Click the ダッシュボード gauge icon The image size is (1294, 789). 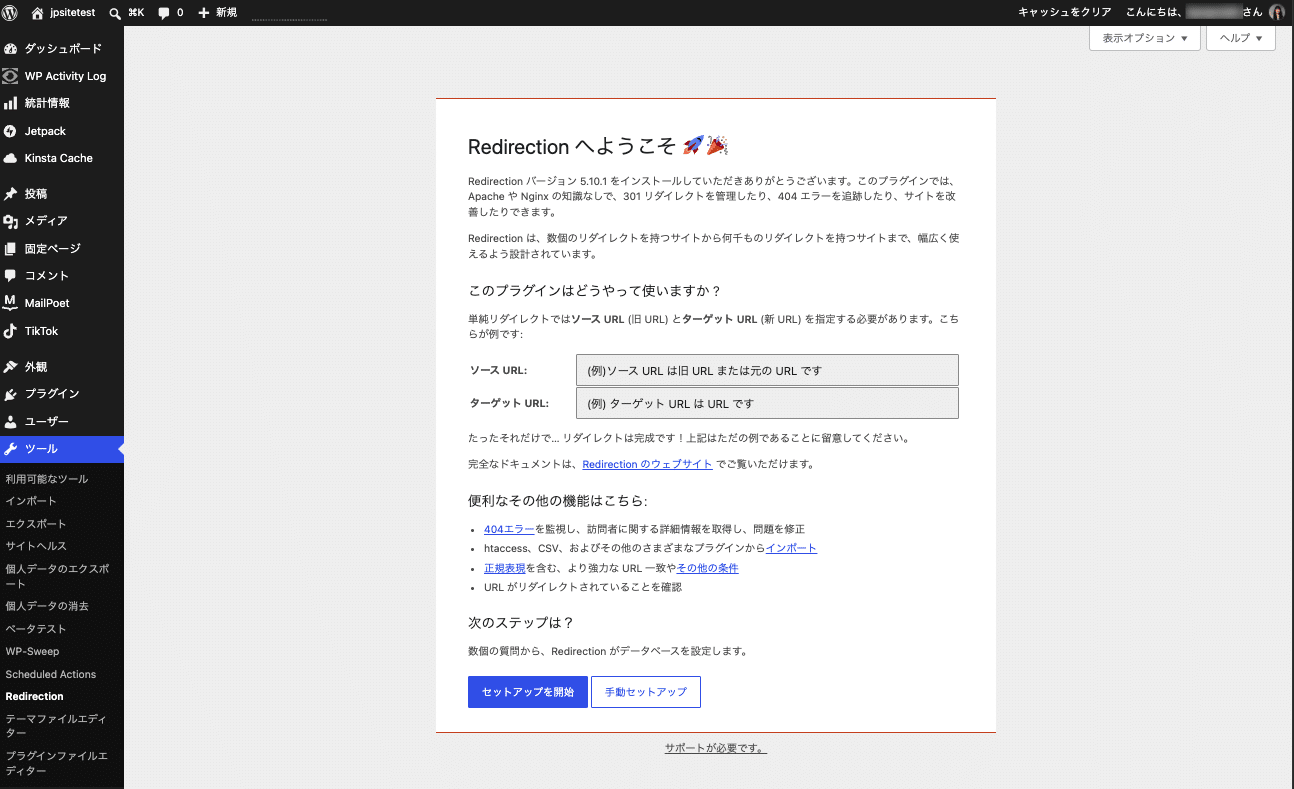[11, 49]
